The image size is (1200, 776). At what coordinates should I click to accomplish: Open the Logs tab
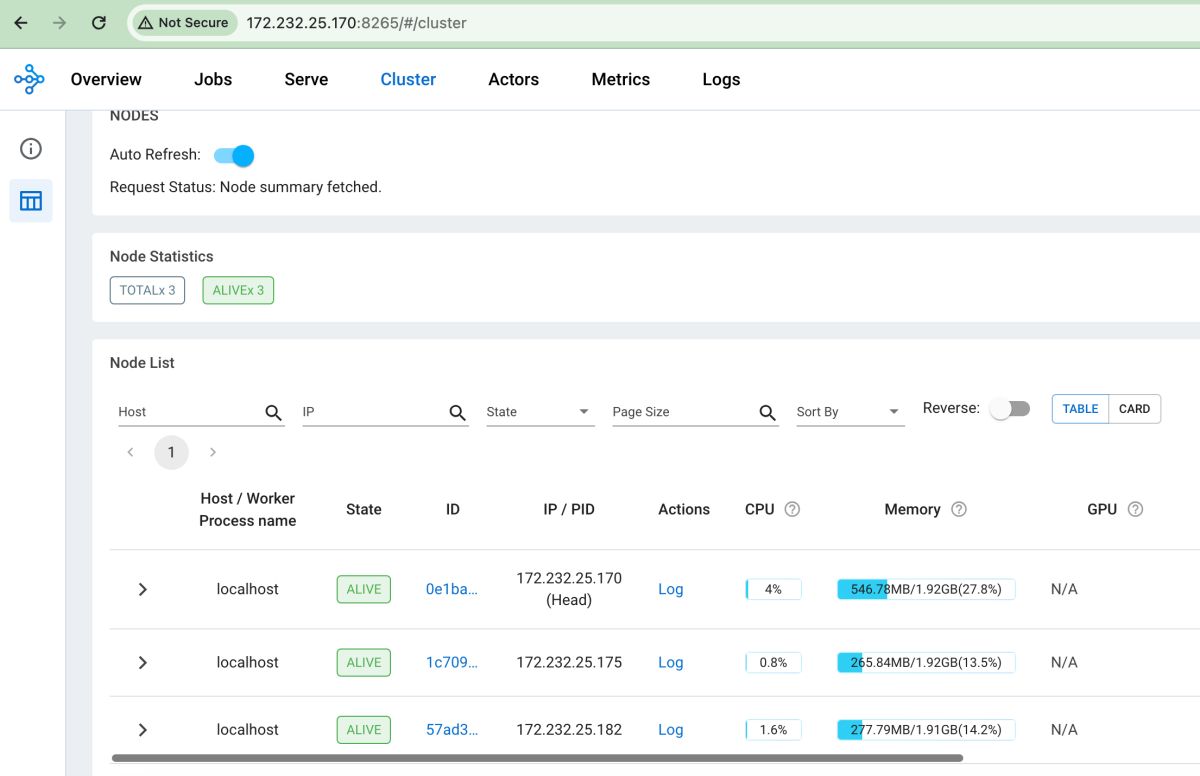(x=721, y=79)
